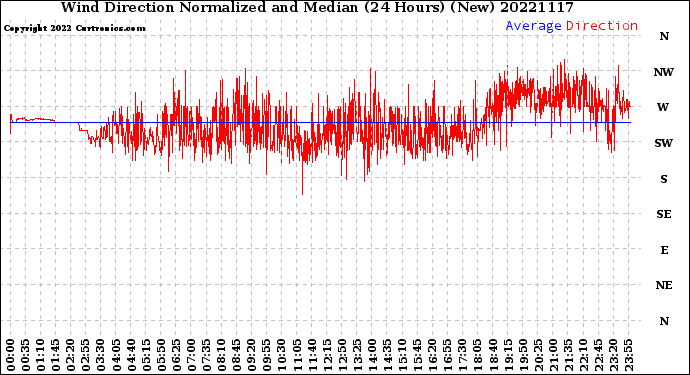Click the '15:45' time axis label
The height and width of the screenshot is (375, 690).
click(x=418, y=355)
